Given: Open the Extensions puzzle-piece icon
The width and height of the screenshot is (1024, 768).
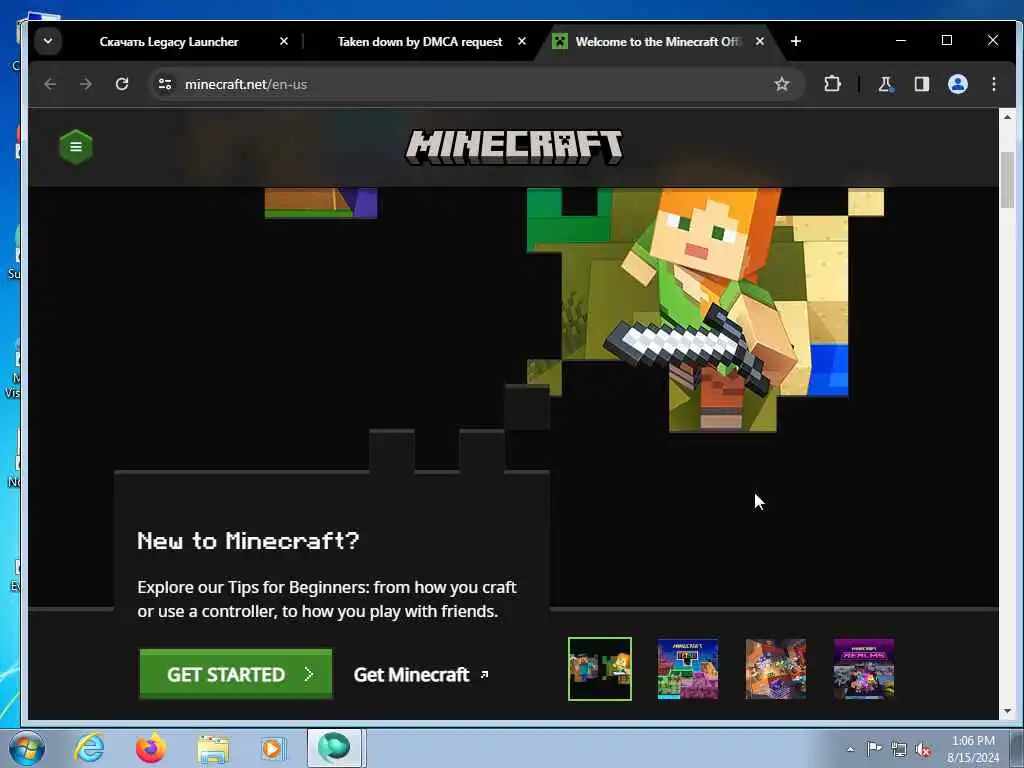Looking at the screenshot, I should [x=832, y=84].
